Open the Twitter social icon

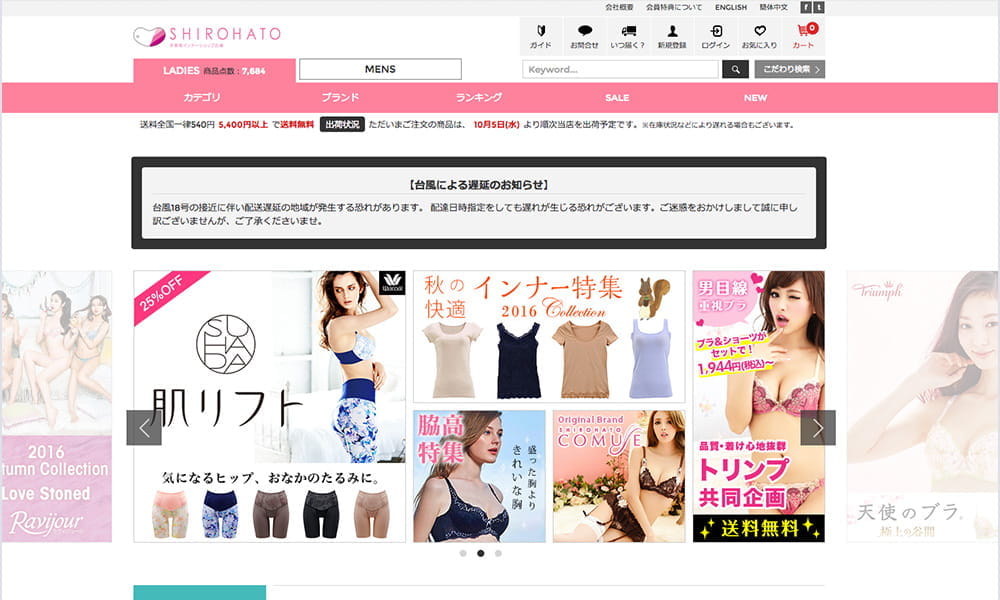click(x=819, y=7)
